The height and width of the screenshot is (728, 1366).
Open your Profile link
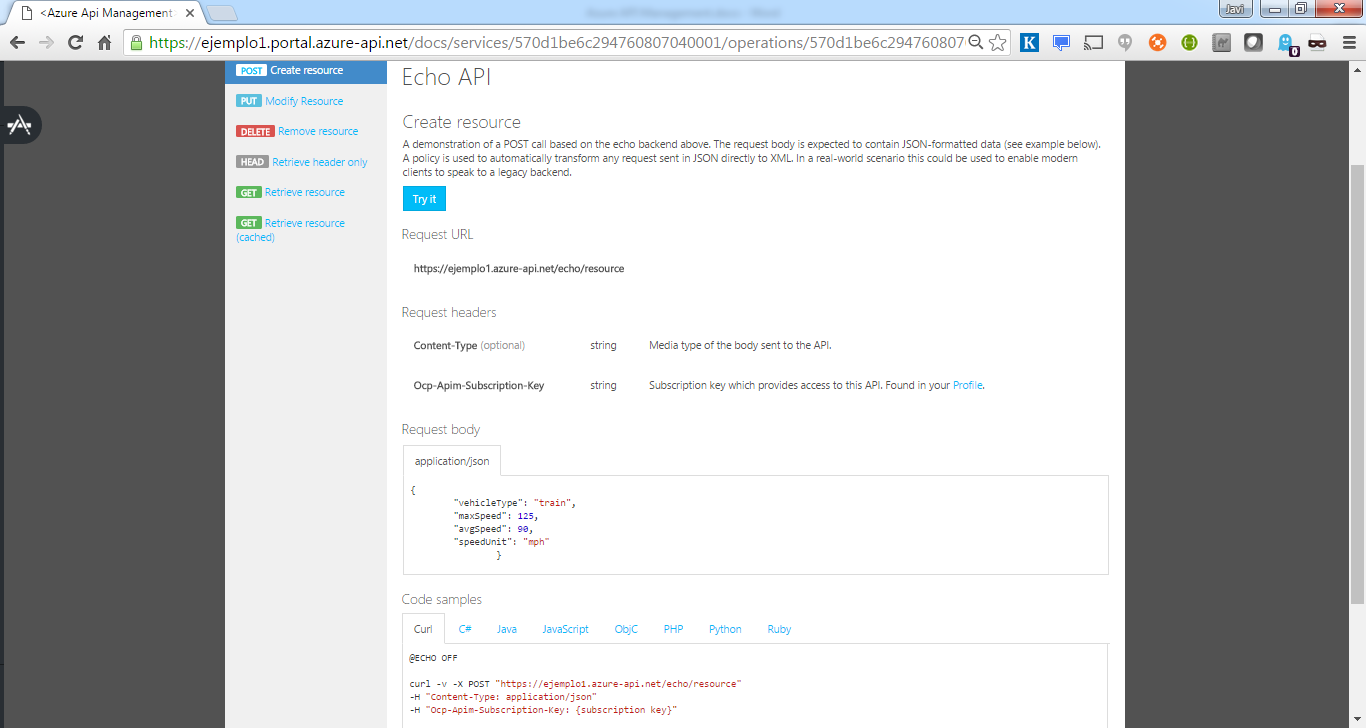967,385
